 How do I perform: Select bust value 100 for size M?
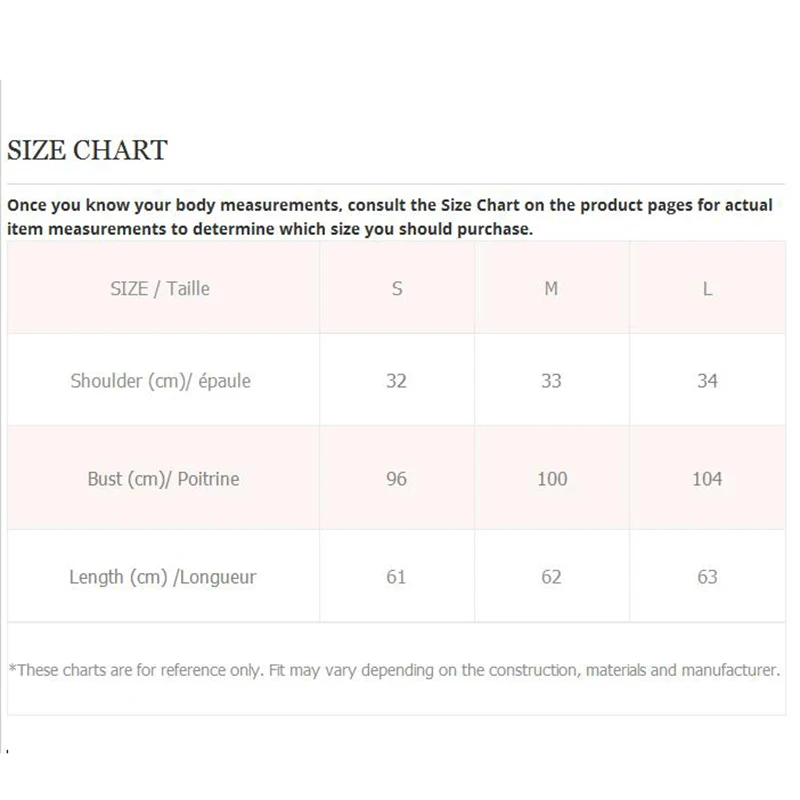[x=552, y=479]
